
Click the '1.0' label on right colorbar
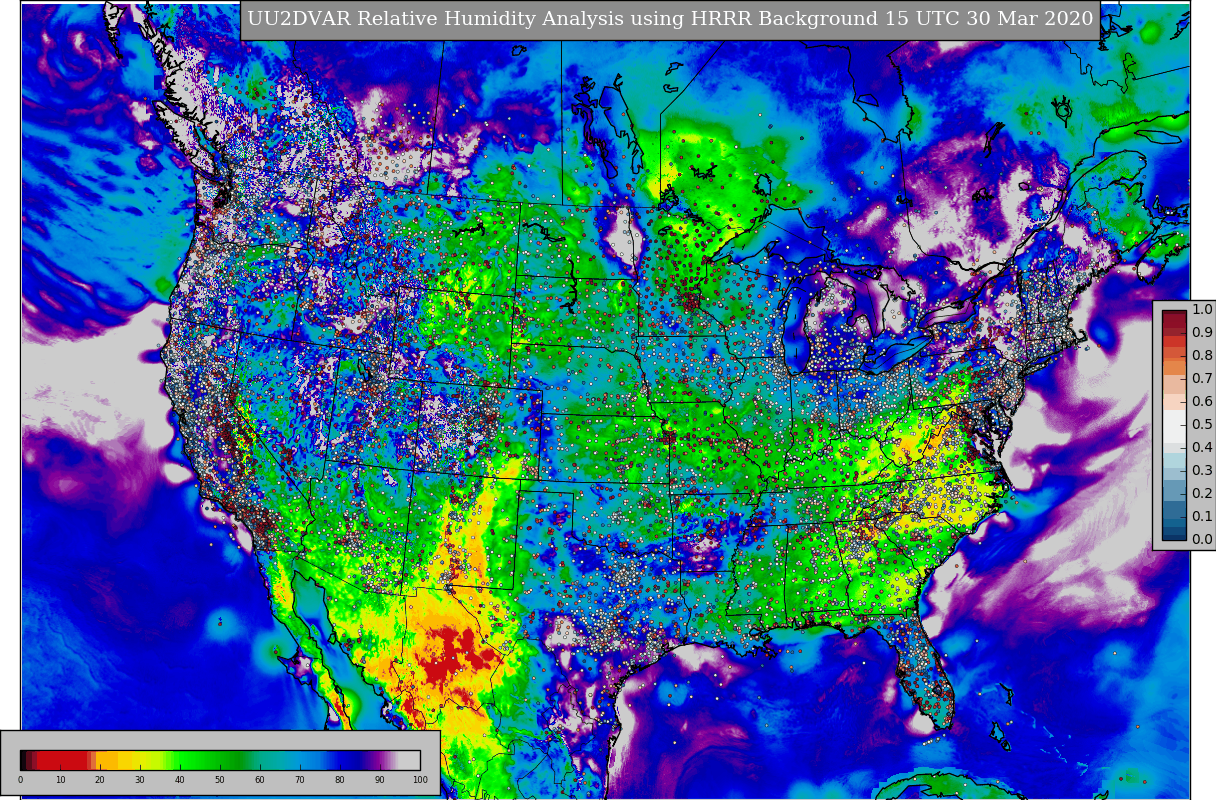pos(1202,310)
